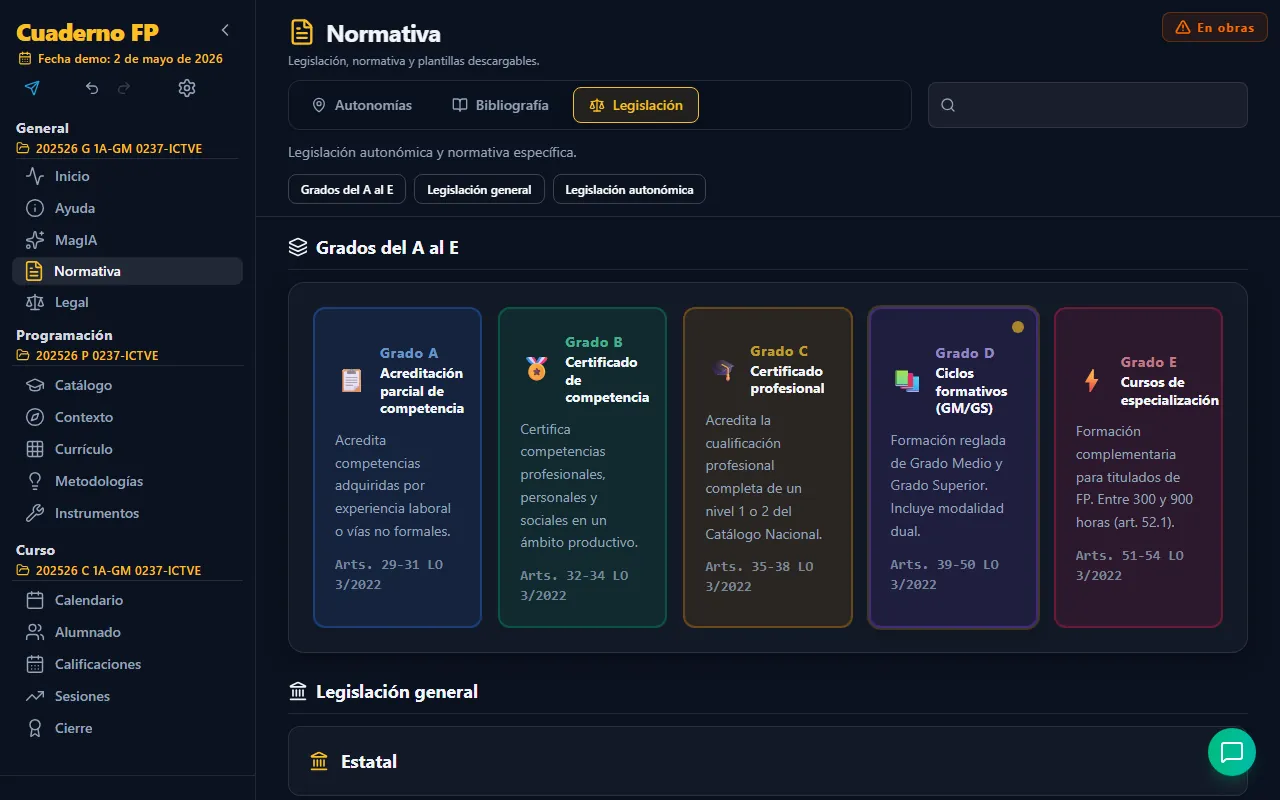Switch to the Autonomías tab
Viewport: 1280px width, 800px height.
362,105
